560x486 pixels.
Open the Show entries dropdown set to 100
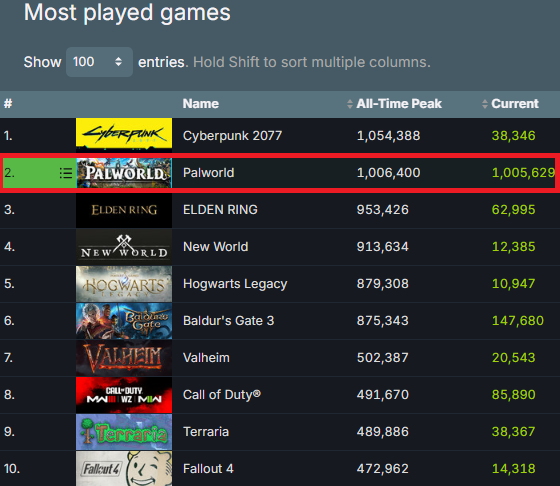[x=99, y=62]
